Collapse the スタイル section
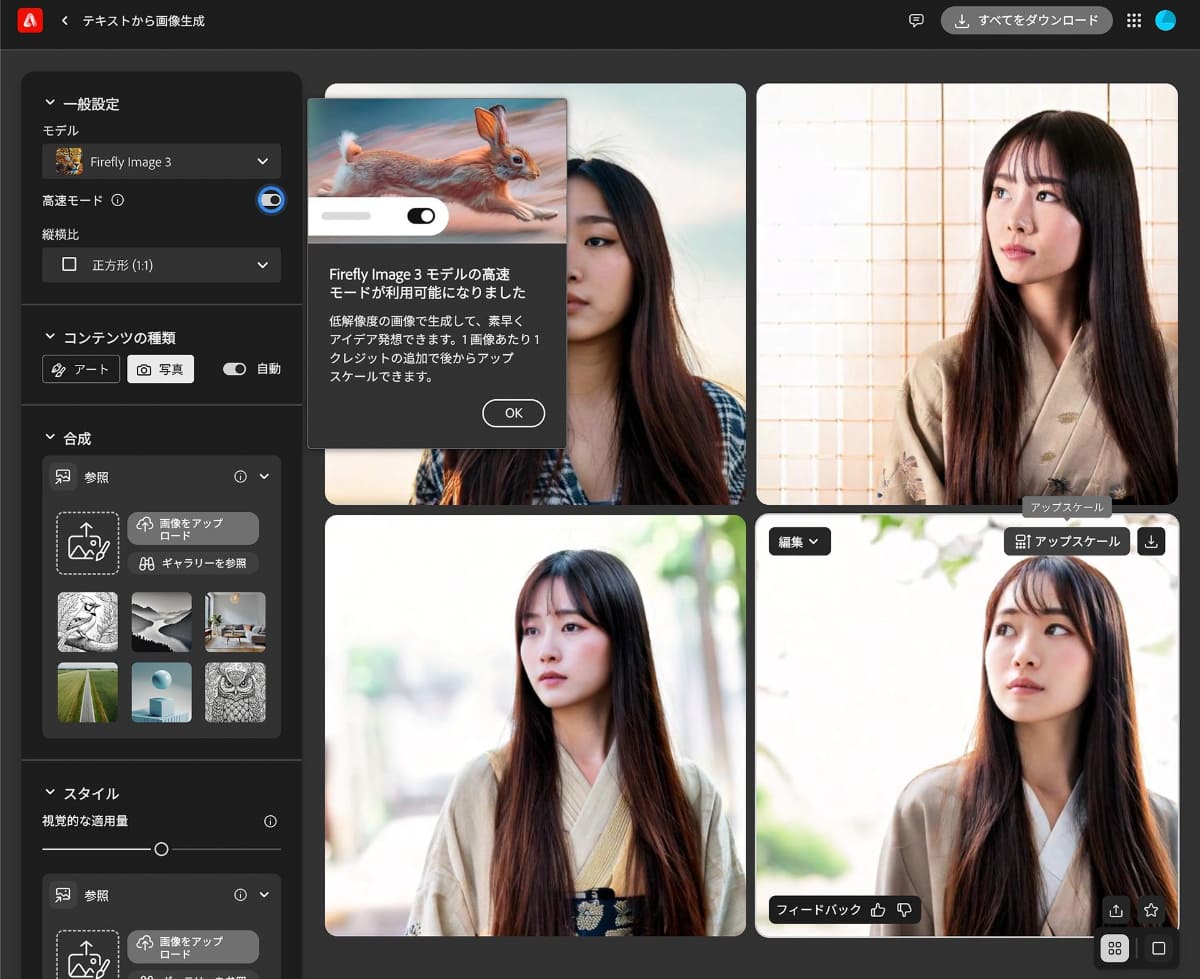 coord(48,793)
